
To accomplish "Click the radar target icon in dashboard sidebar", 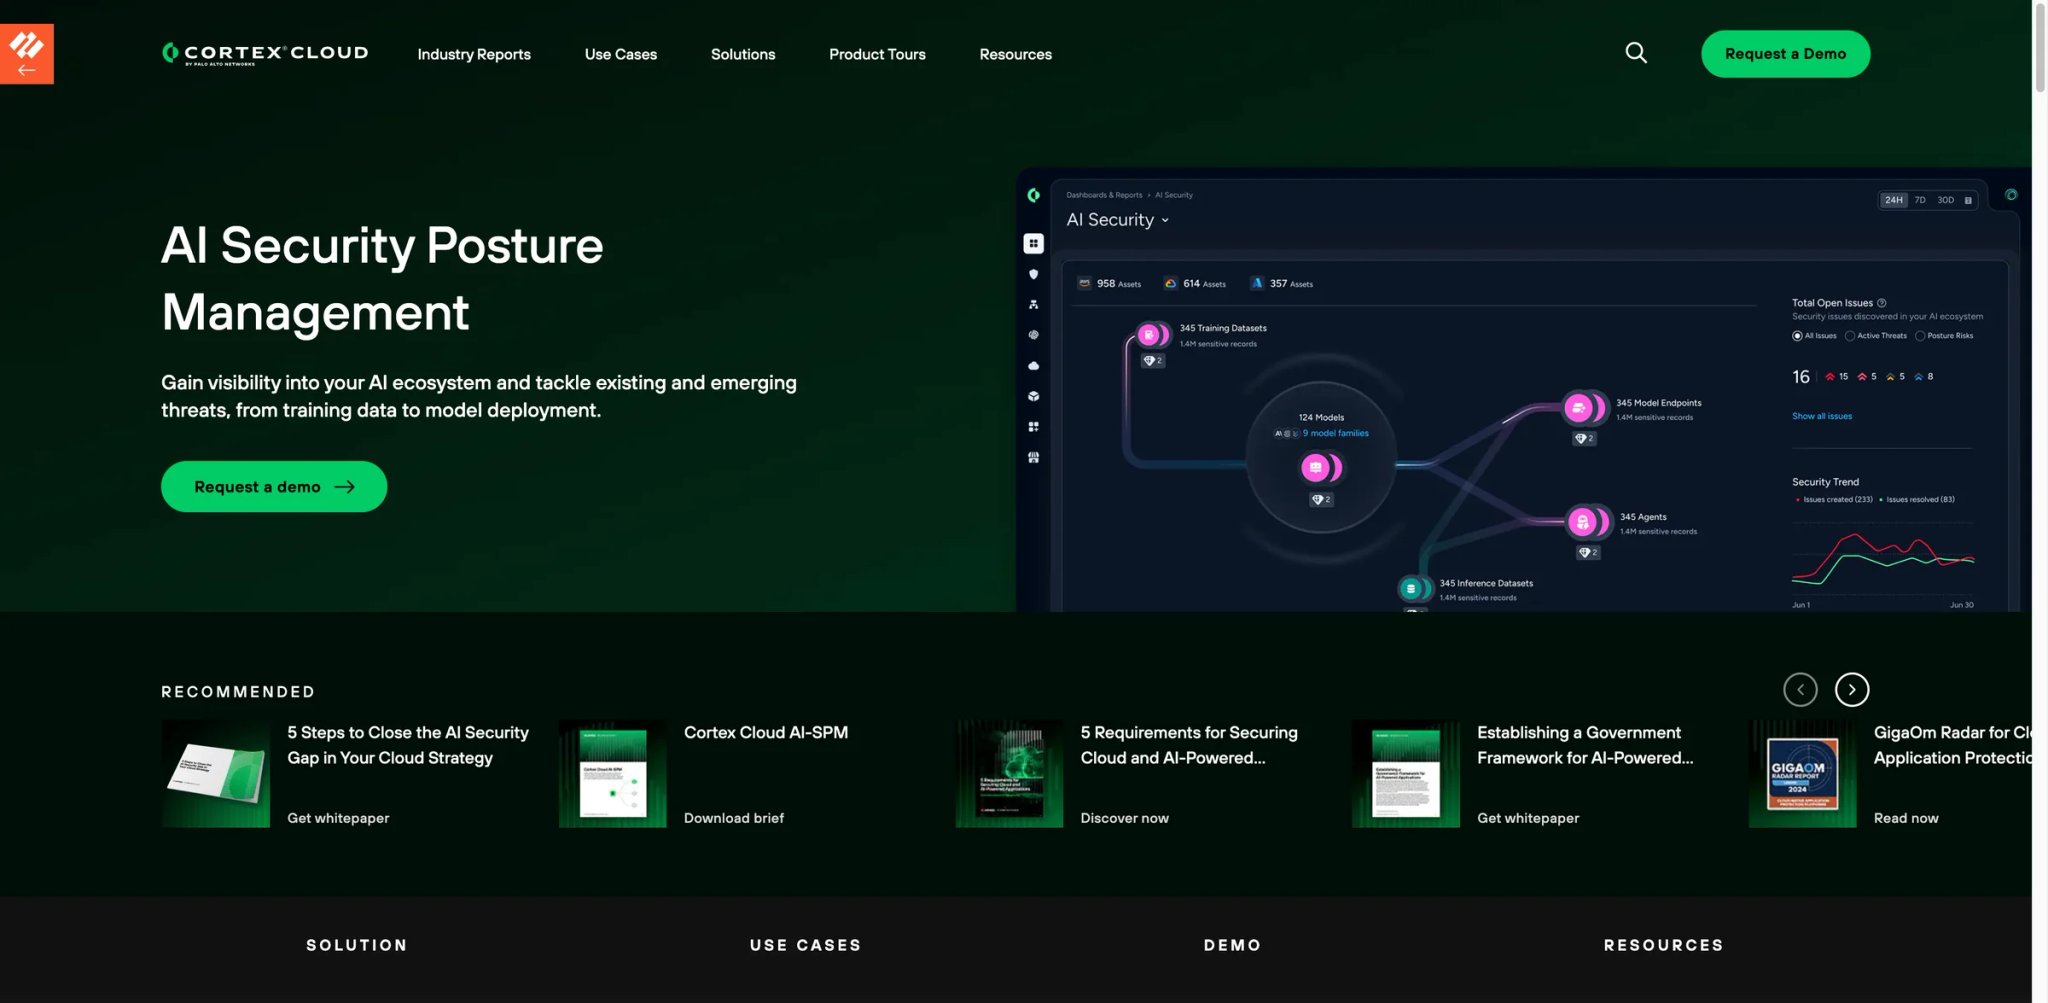I will (1033, 335).
